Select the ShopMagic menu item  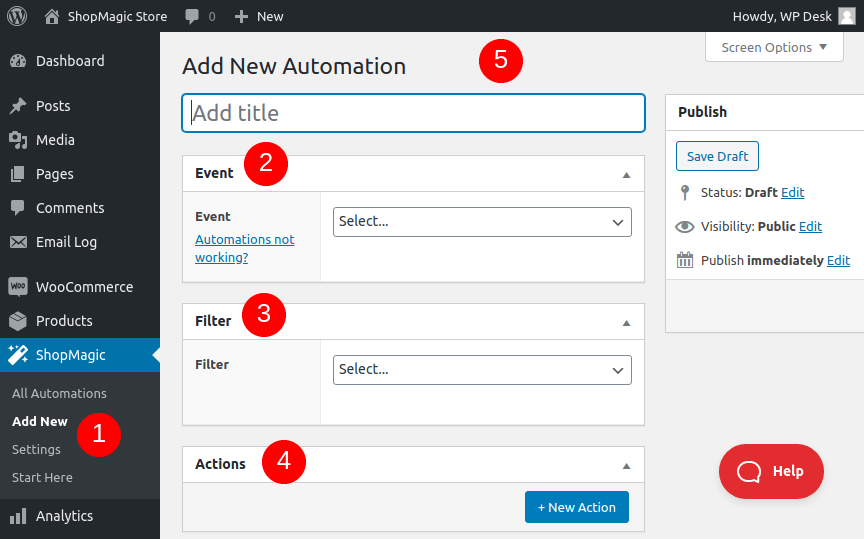(80, 355)
